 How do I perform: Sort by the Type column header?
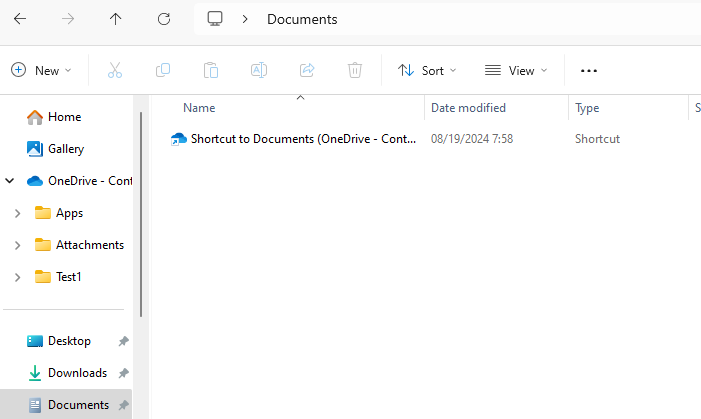coord(587,108)
